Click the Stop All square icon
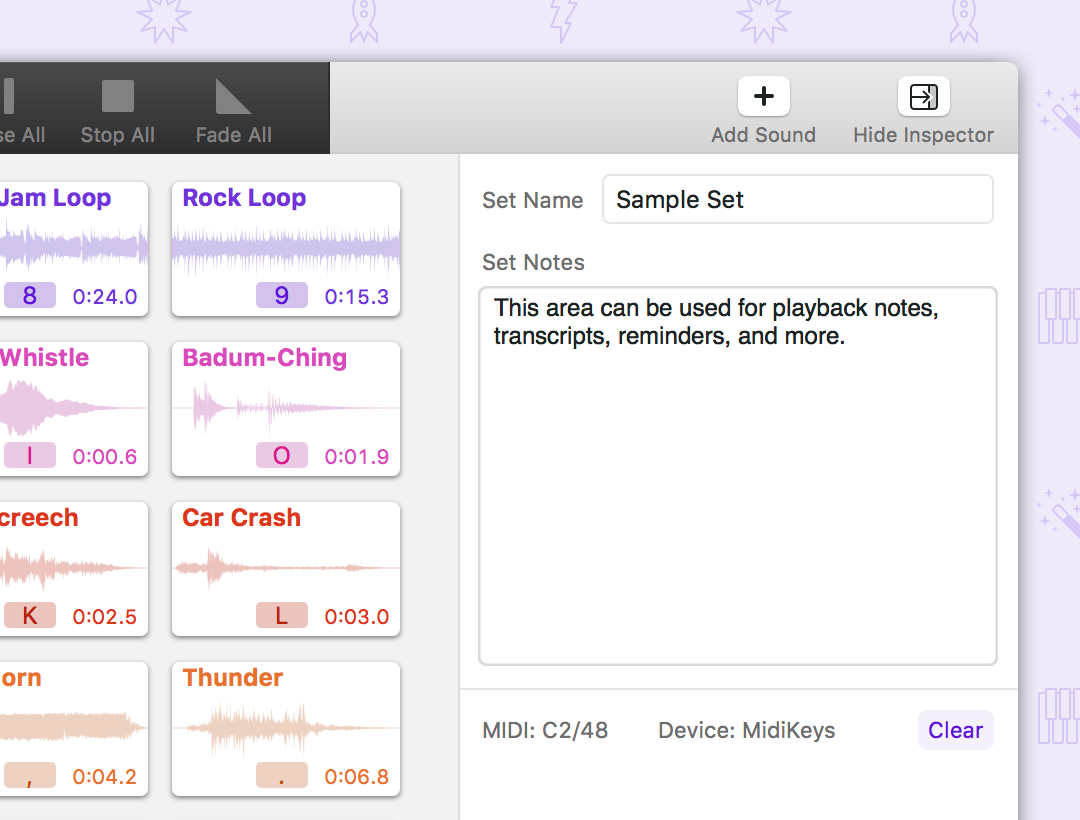 click(x=118, y=96)
